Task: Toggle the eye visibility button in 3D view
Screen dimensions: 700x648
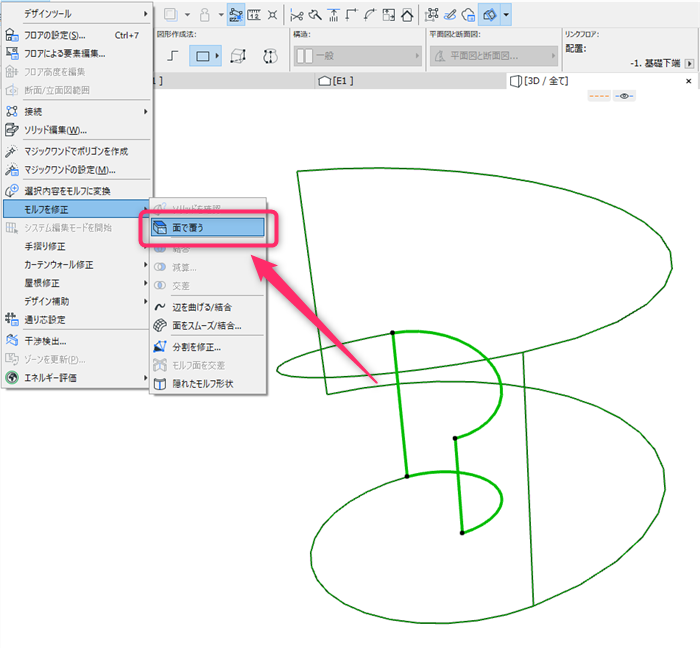Action: [x=624, y=96]
